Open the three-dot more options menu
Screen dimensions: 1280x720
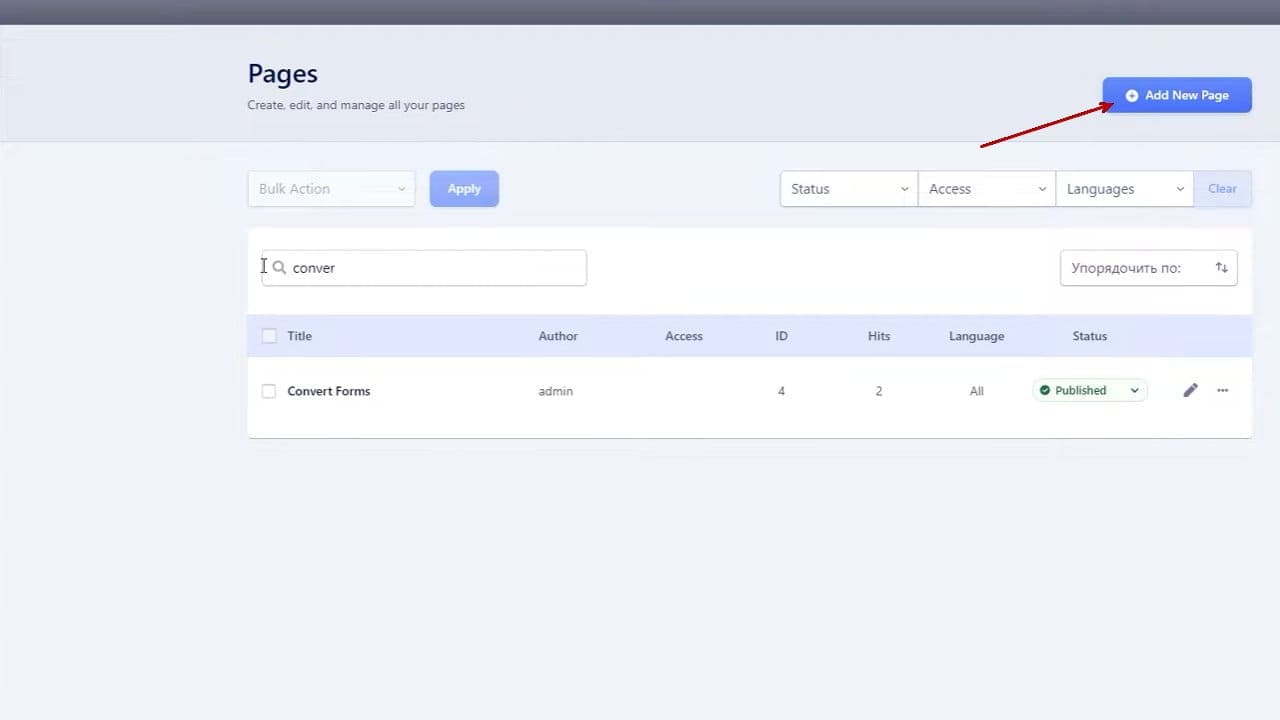click(x=1222, y=391)
